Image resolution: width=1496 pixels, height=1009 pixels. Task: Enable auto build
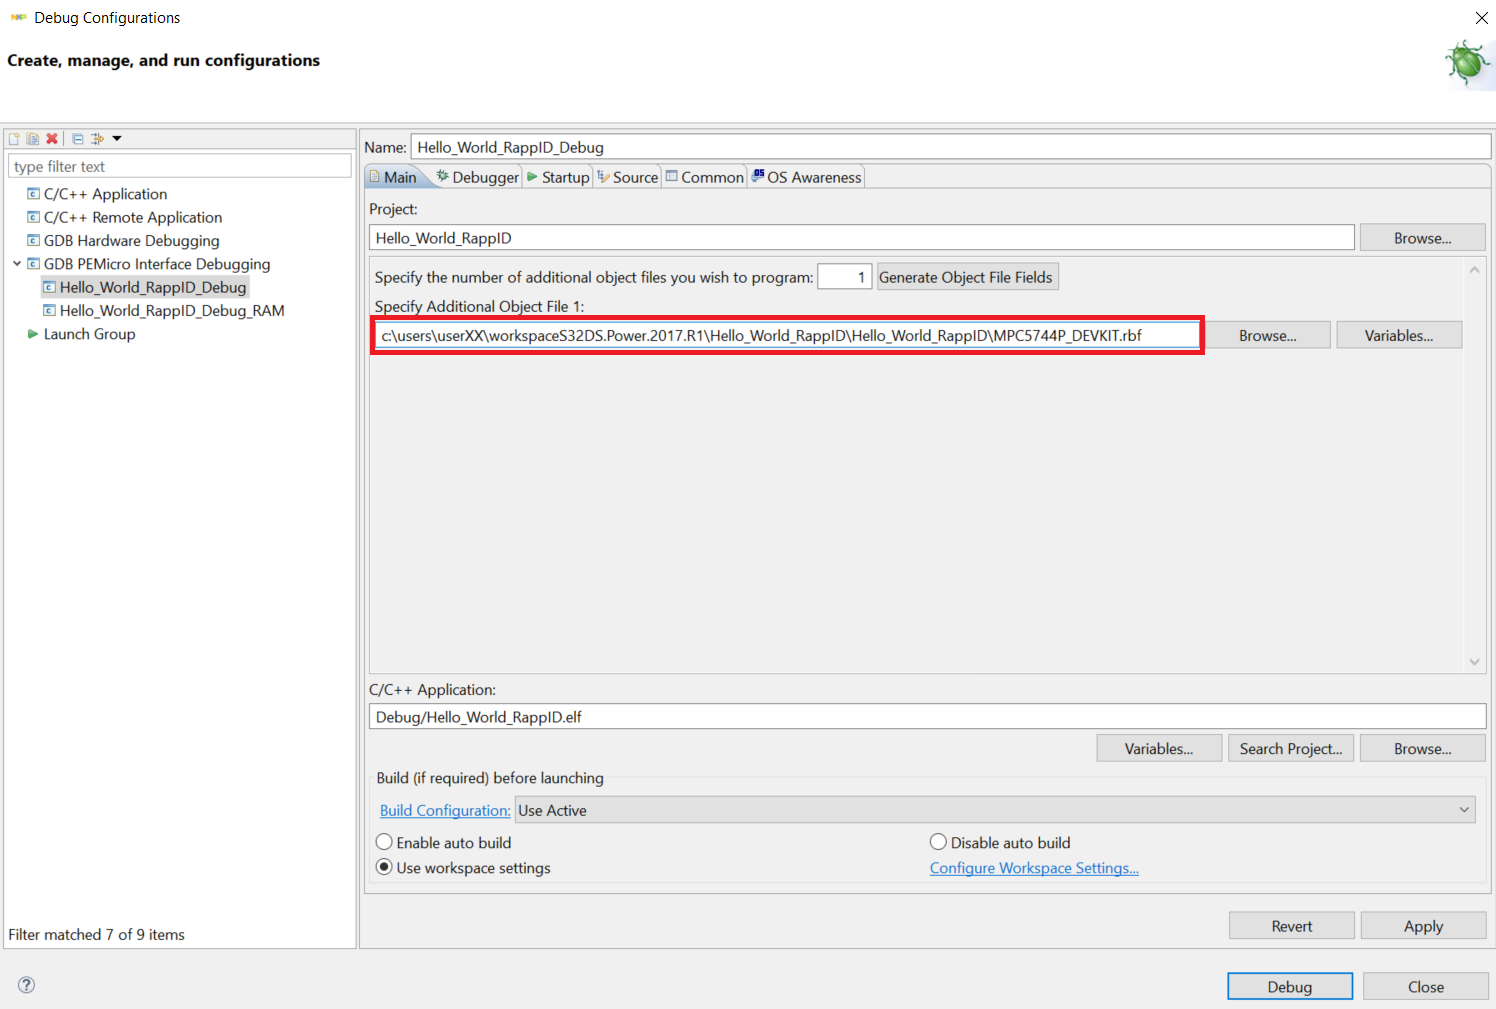(x=384, y=842)
